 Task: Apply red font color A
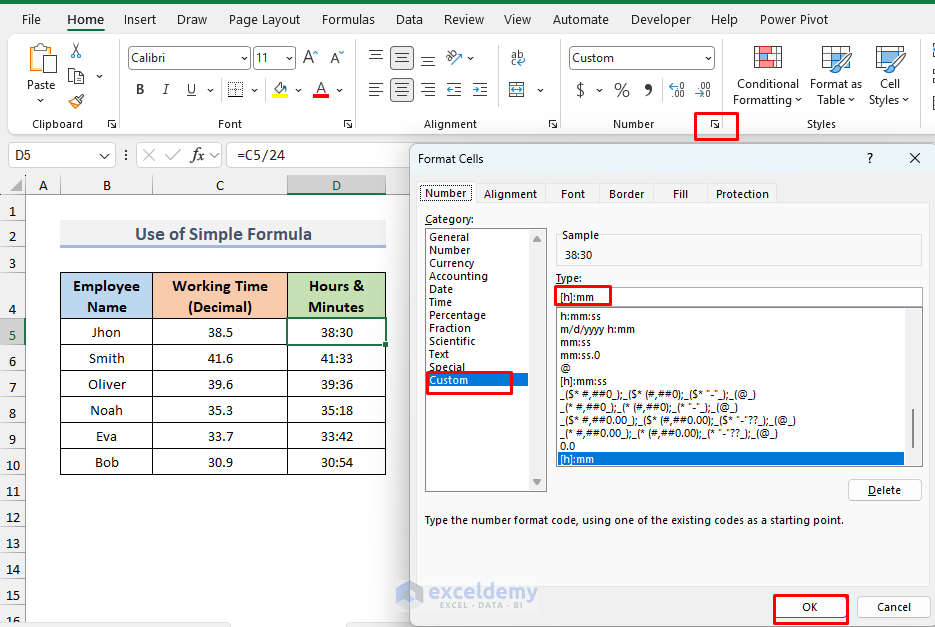click(x=321, y=89)
